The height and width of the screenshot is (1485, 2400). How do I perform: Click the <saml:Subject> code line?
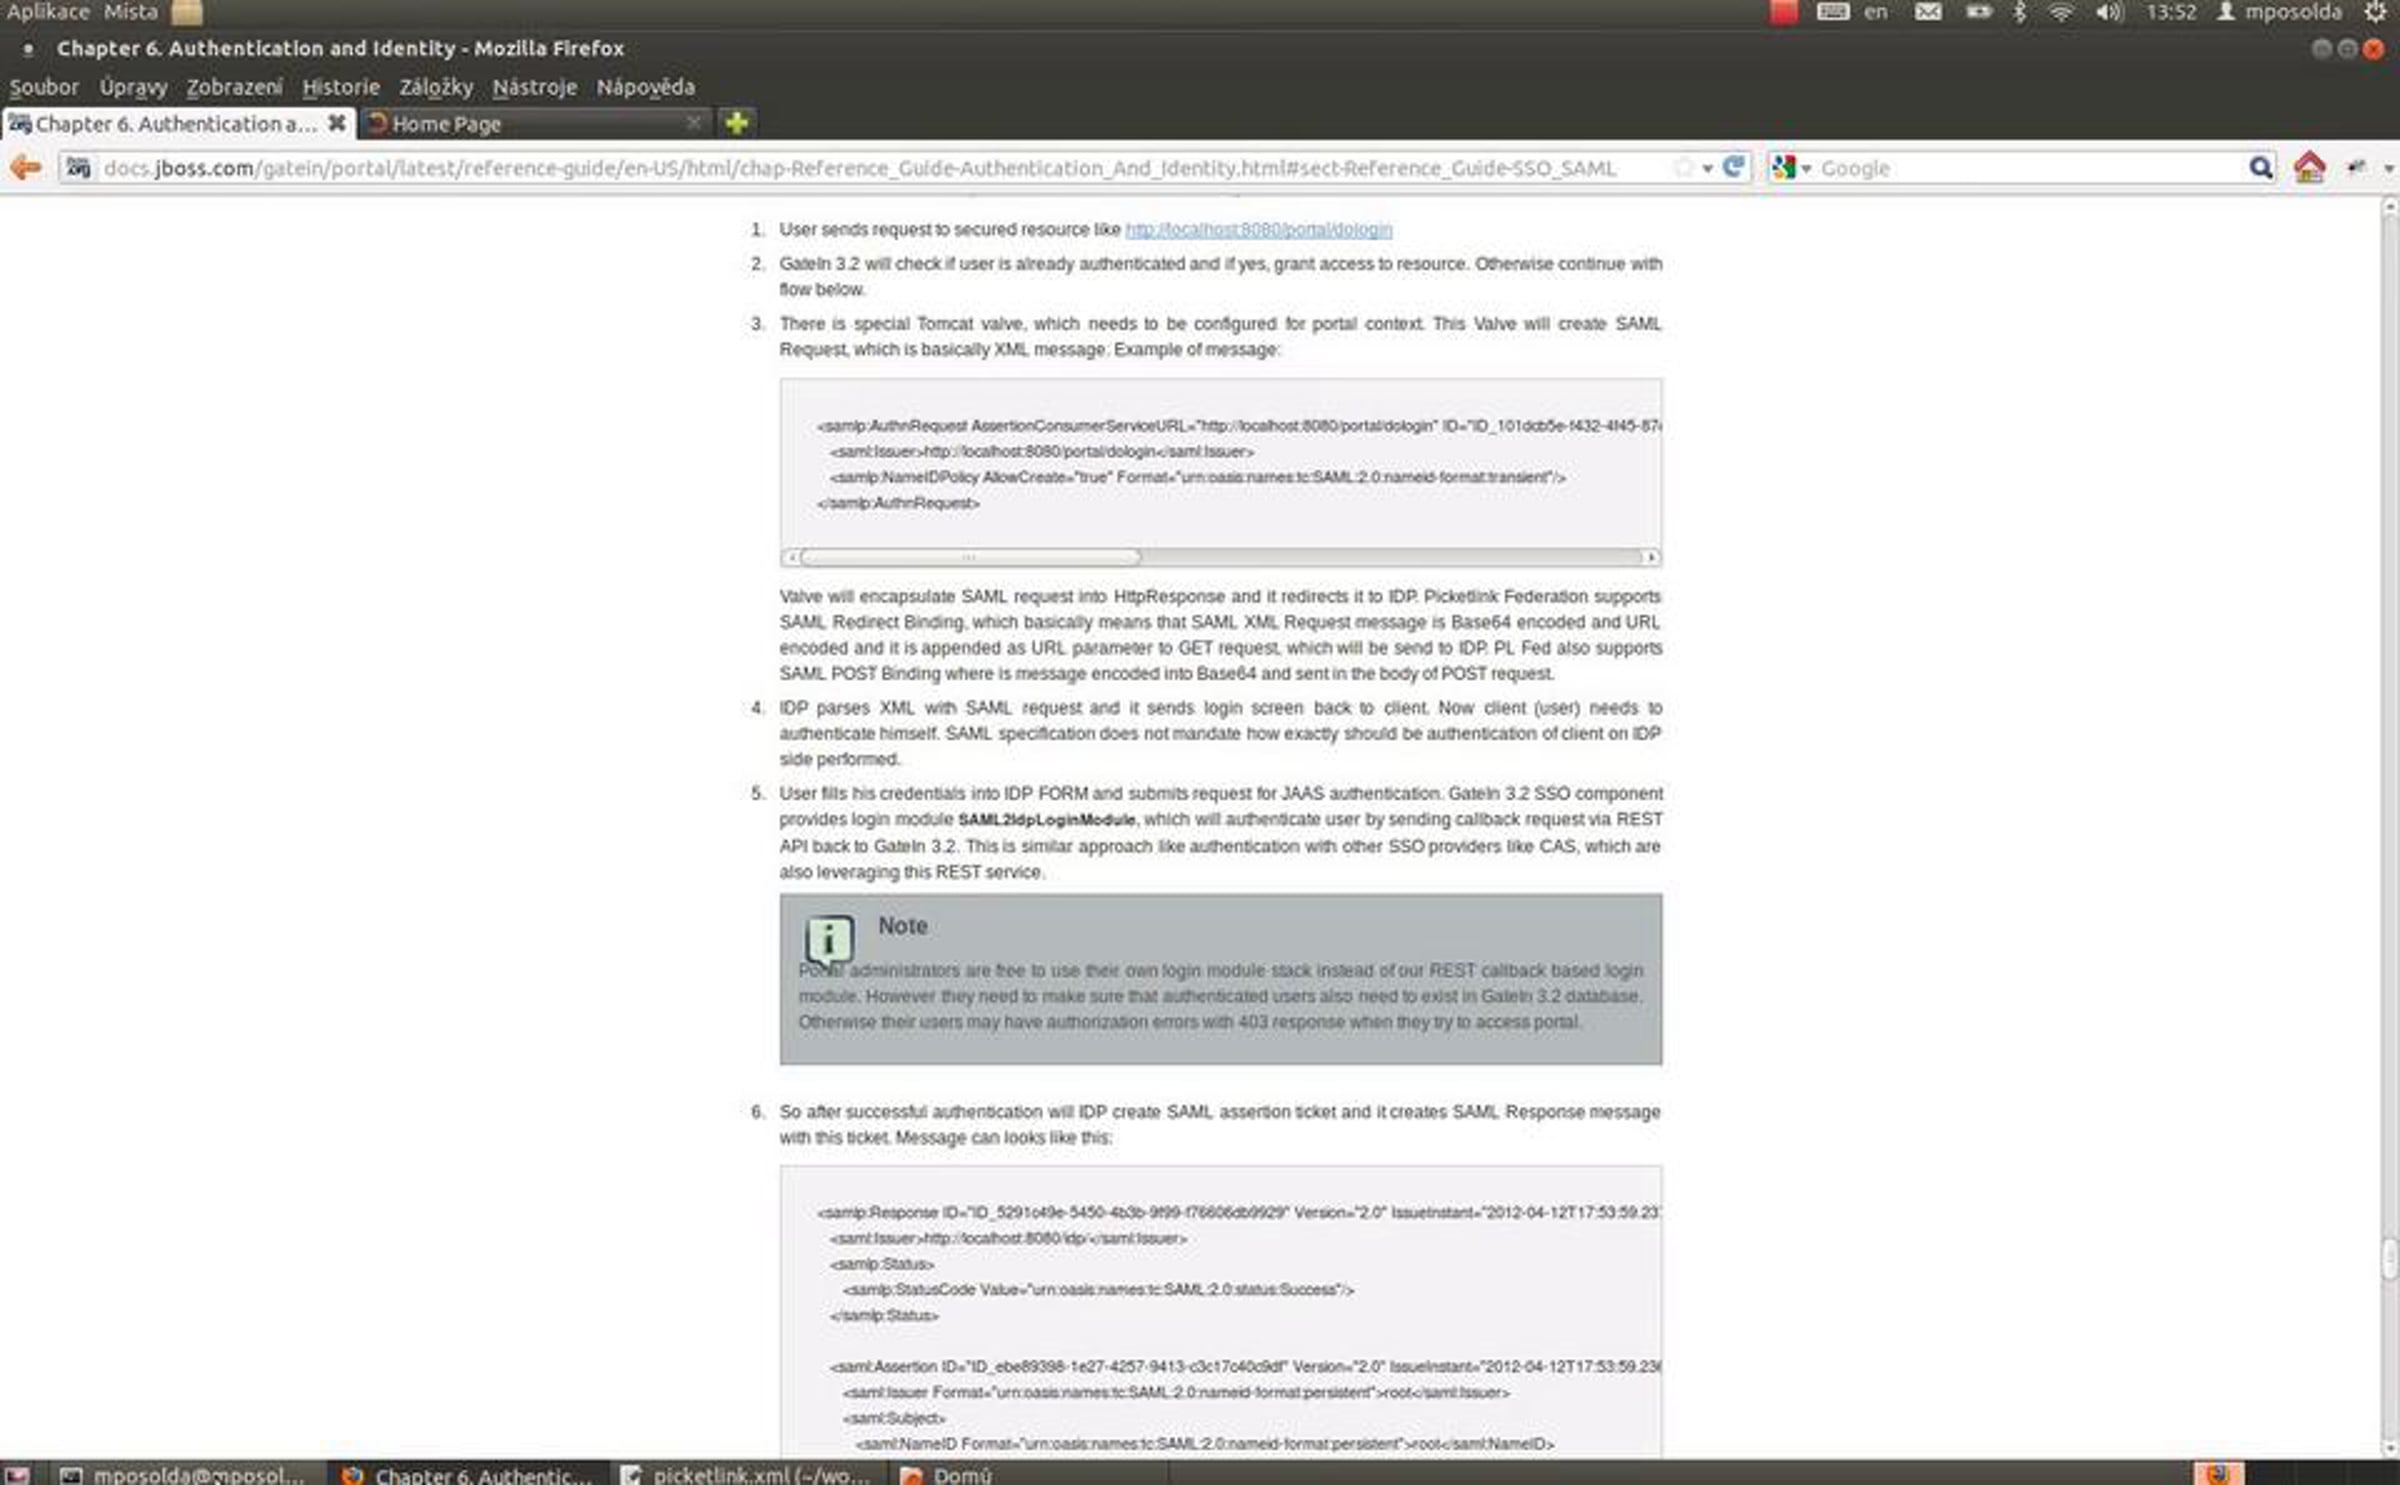893,1418
